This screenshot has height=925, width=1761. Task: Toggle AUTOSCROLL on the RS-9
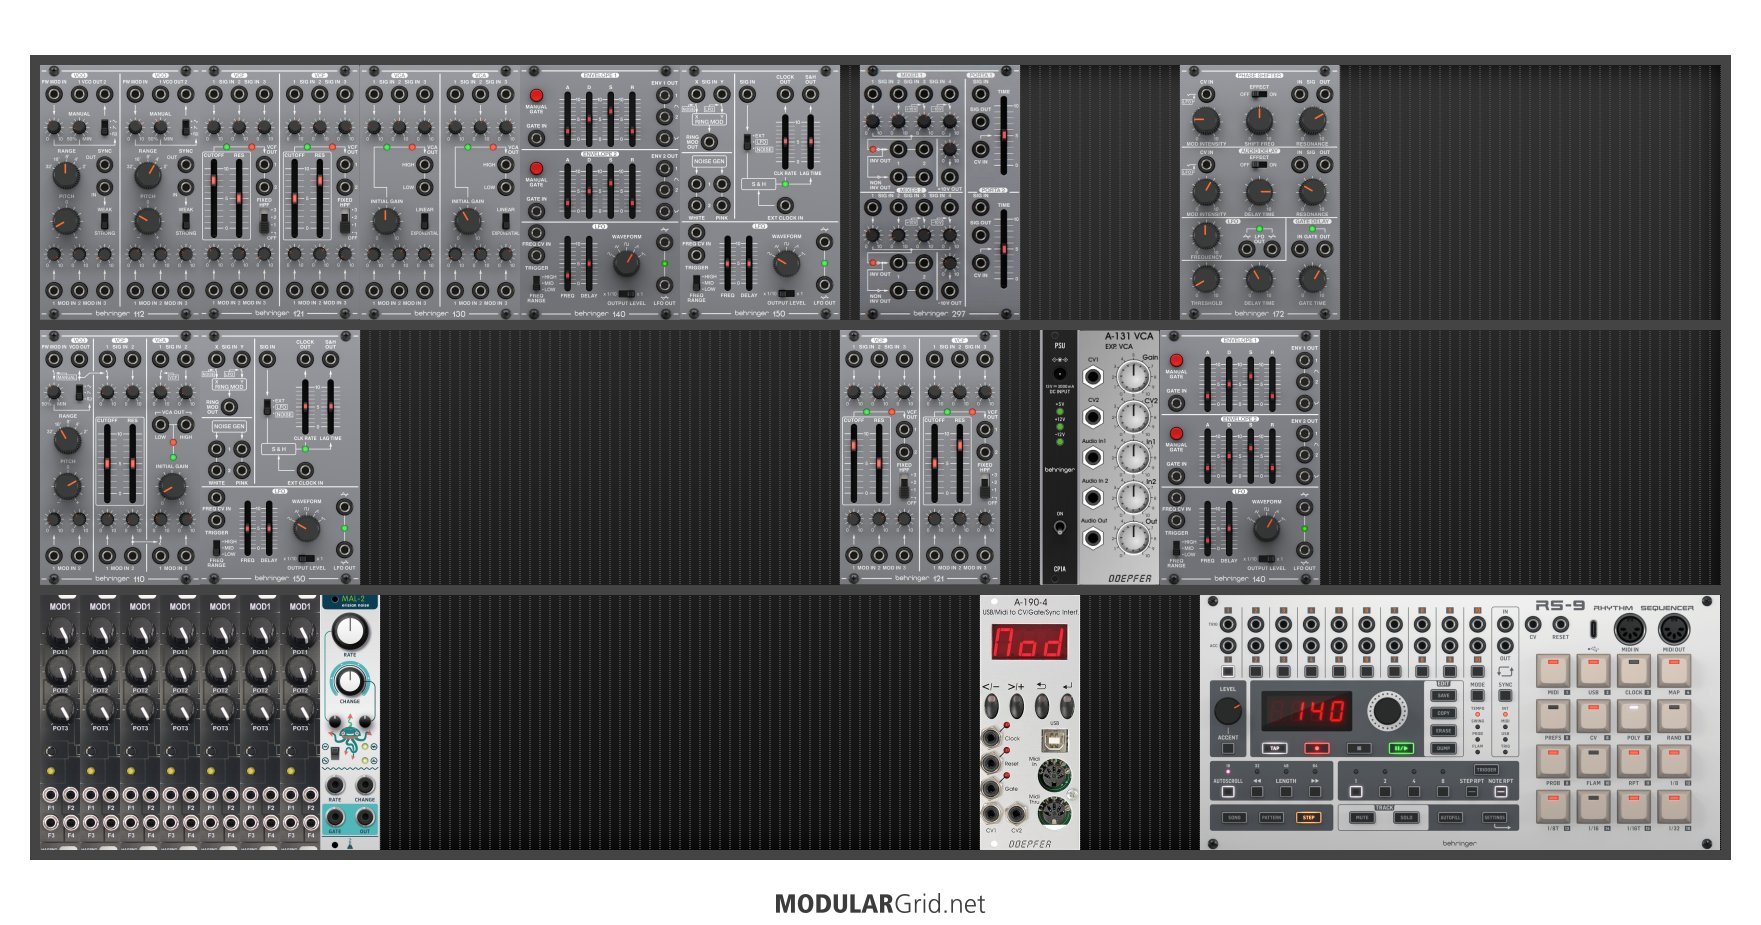click(1228, 792)
